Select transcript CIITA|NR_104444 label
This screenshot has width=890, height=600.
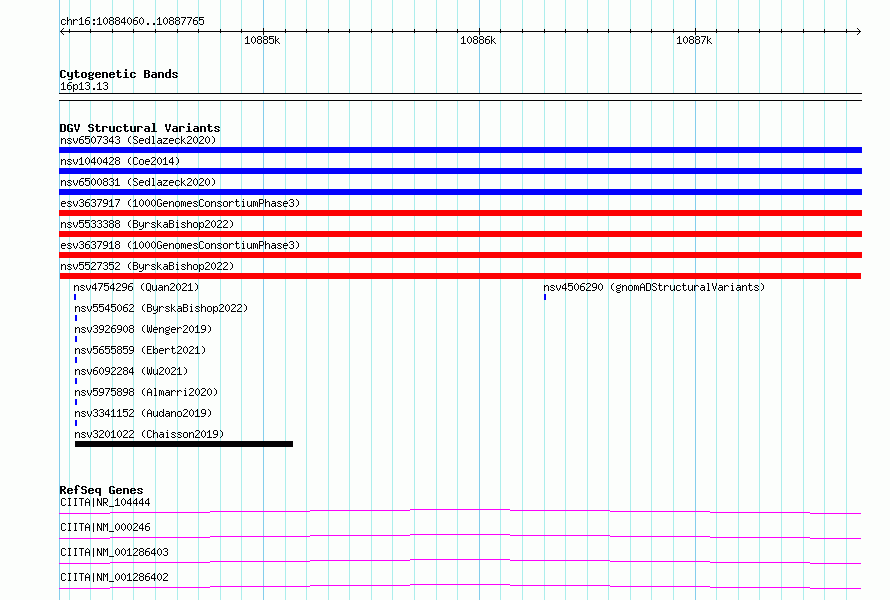(x=105, y=502)
